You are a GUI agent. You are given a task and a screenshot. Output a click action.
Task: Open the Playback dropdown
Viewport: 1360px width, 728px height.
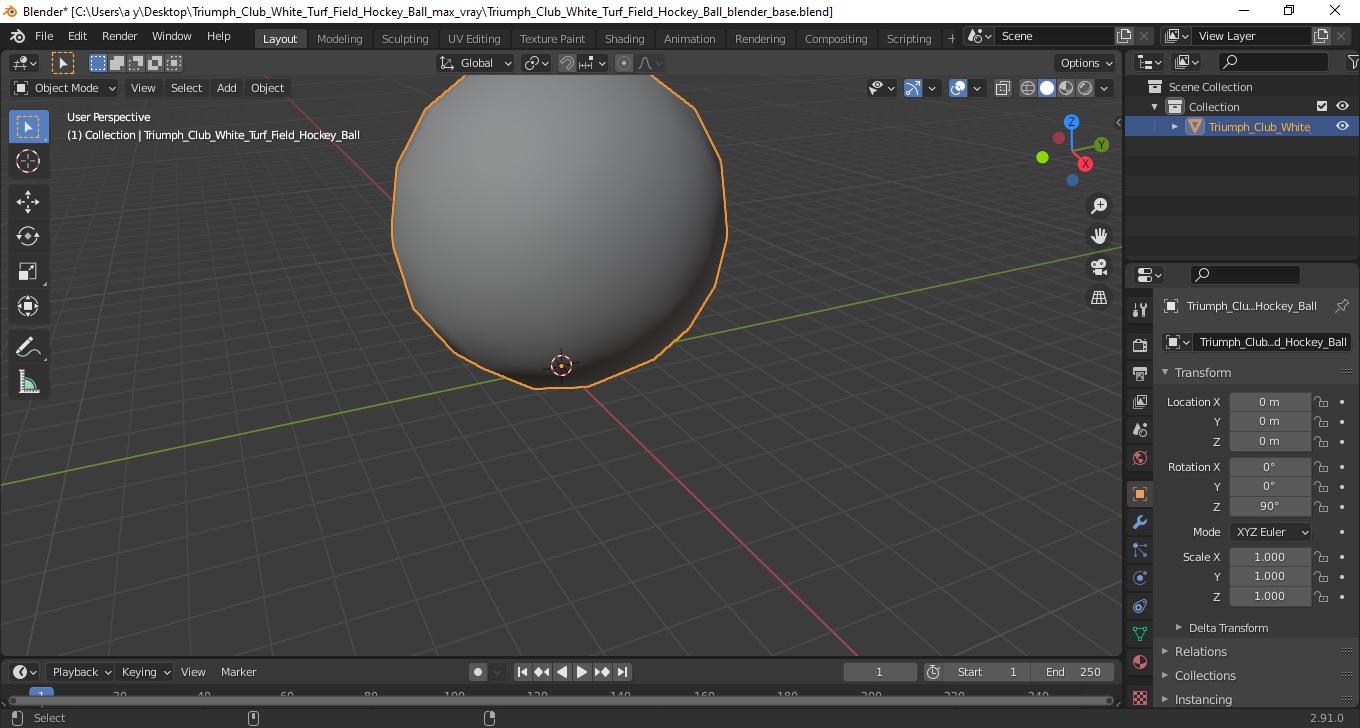click(x=80, y=672)
